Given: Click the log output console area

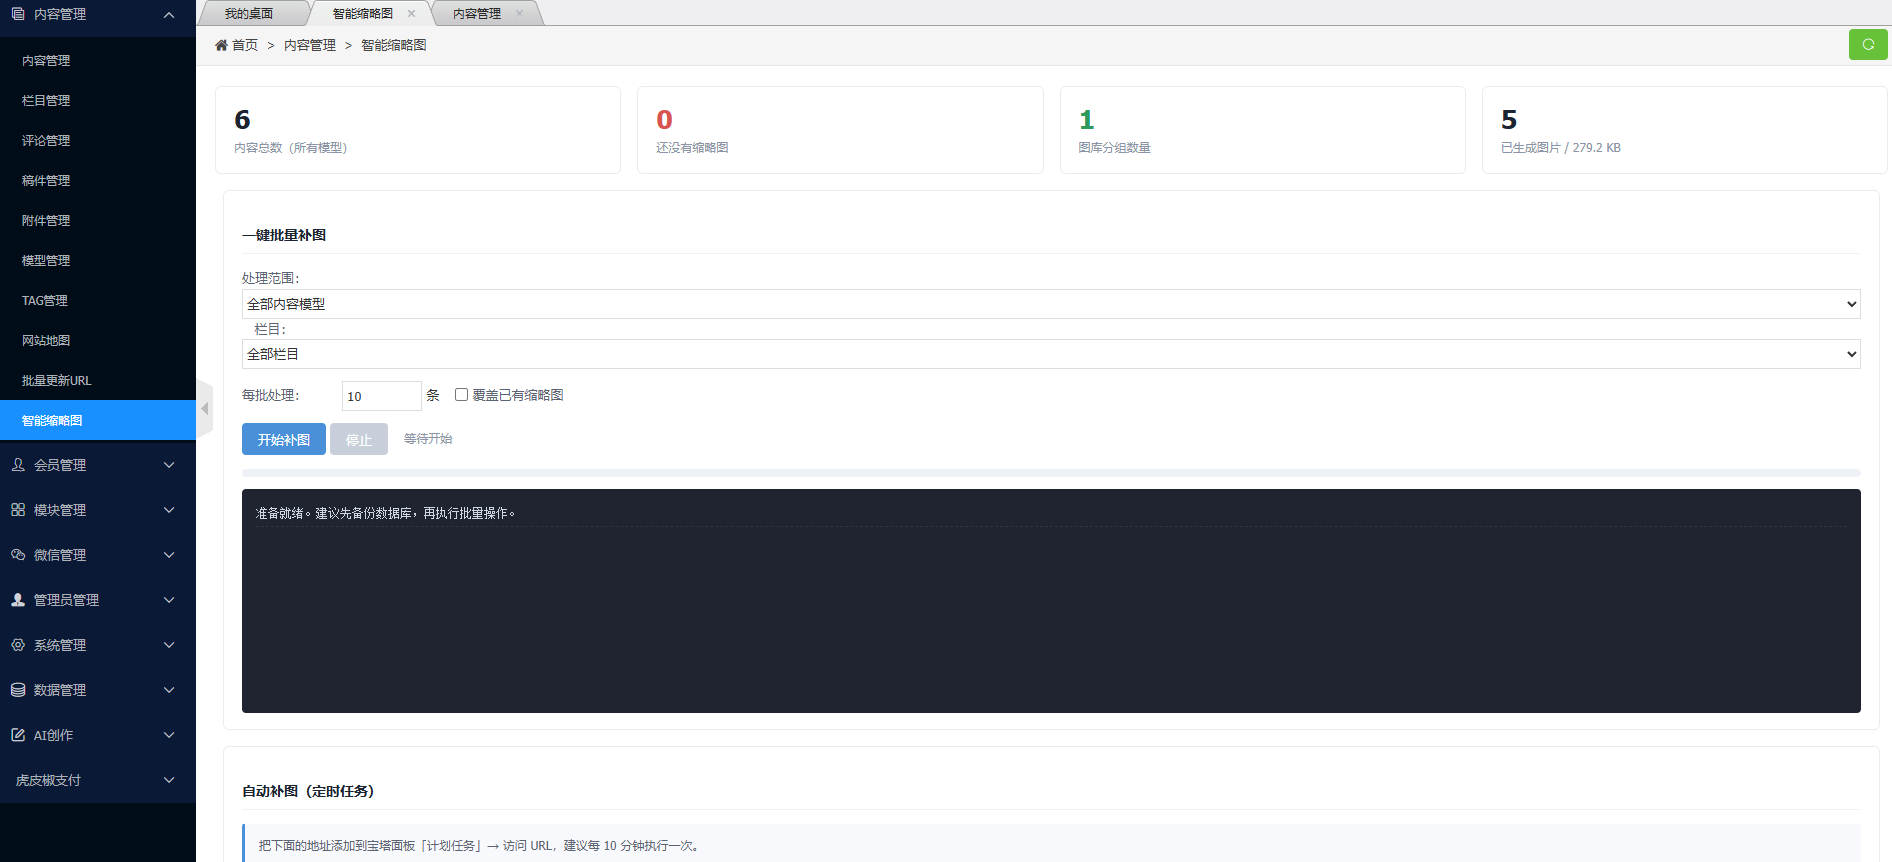Looking at the screenshot, I should (x=1051, y=601).
